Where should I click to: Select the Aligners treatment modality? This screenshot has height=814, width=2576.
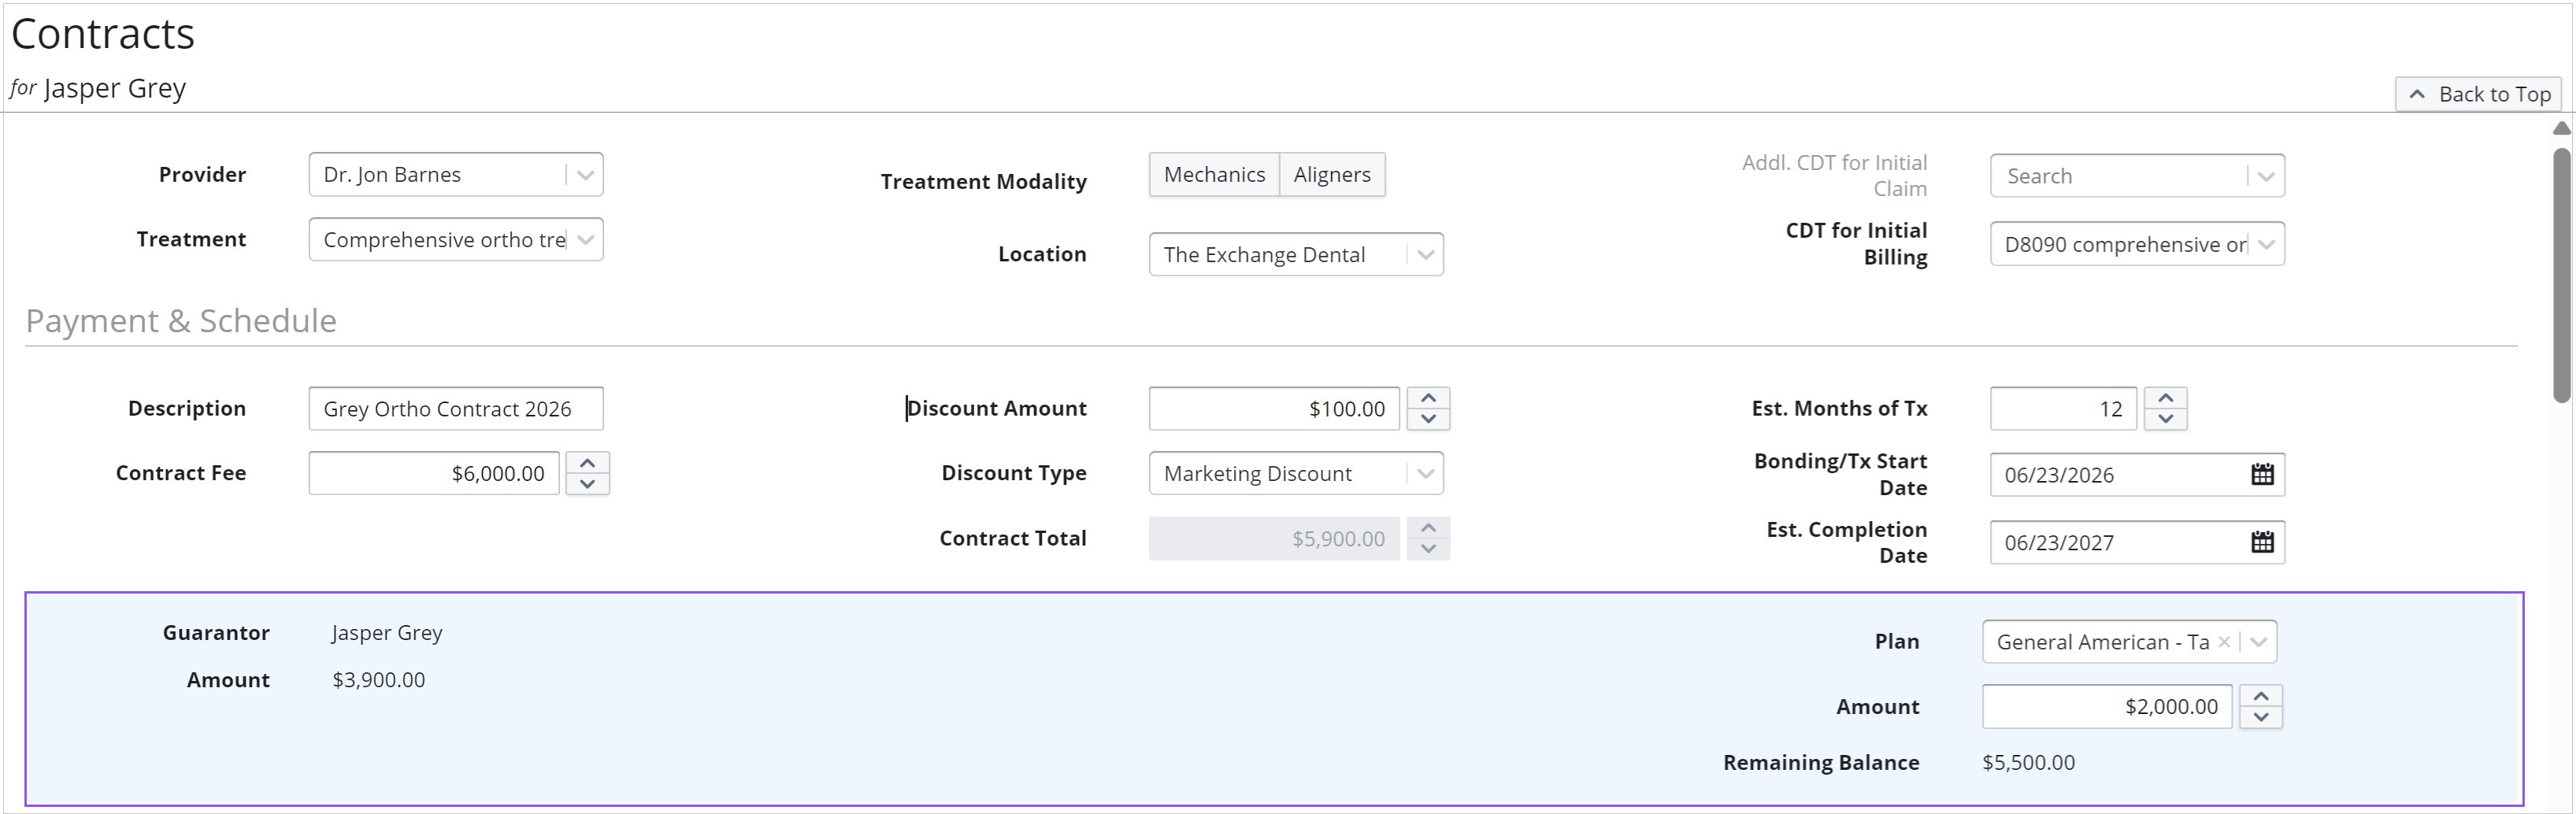(1332, 175)
